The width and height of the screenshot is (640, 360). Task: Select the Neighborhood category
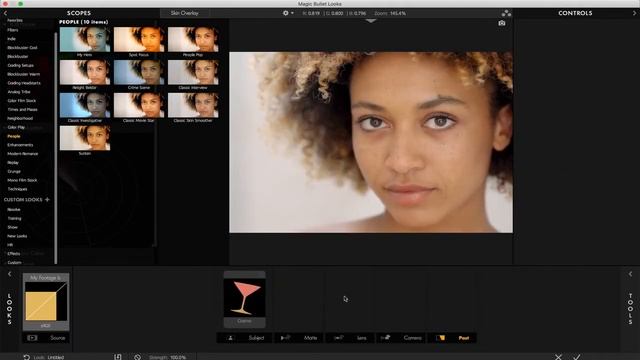coord(20,118)
